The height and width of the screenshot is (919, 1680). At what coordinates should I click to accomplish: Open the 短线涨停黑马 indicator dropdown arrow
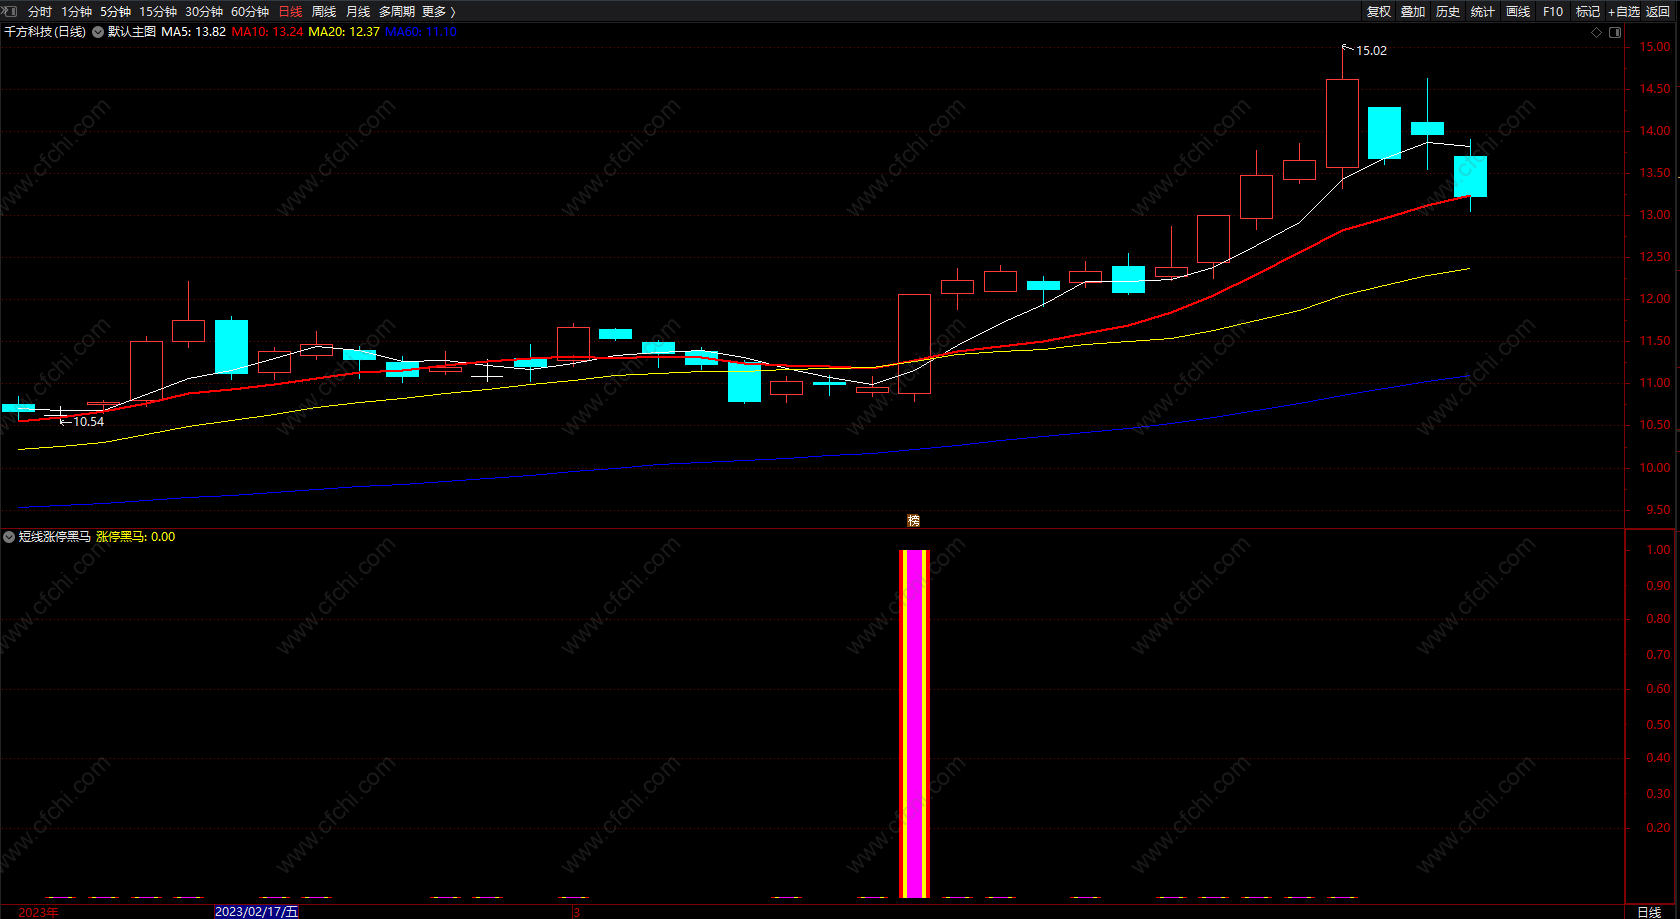(x=9, y=537)
